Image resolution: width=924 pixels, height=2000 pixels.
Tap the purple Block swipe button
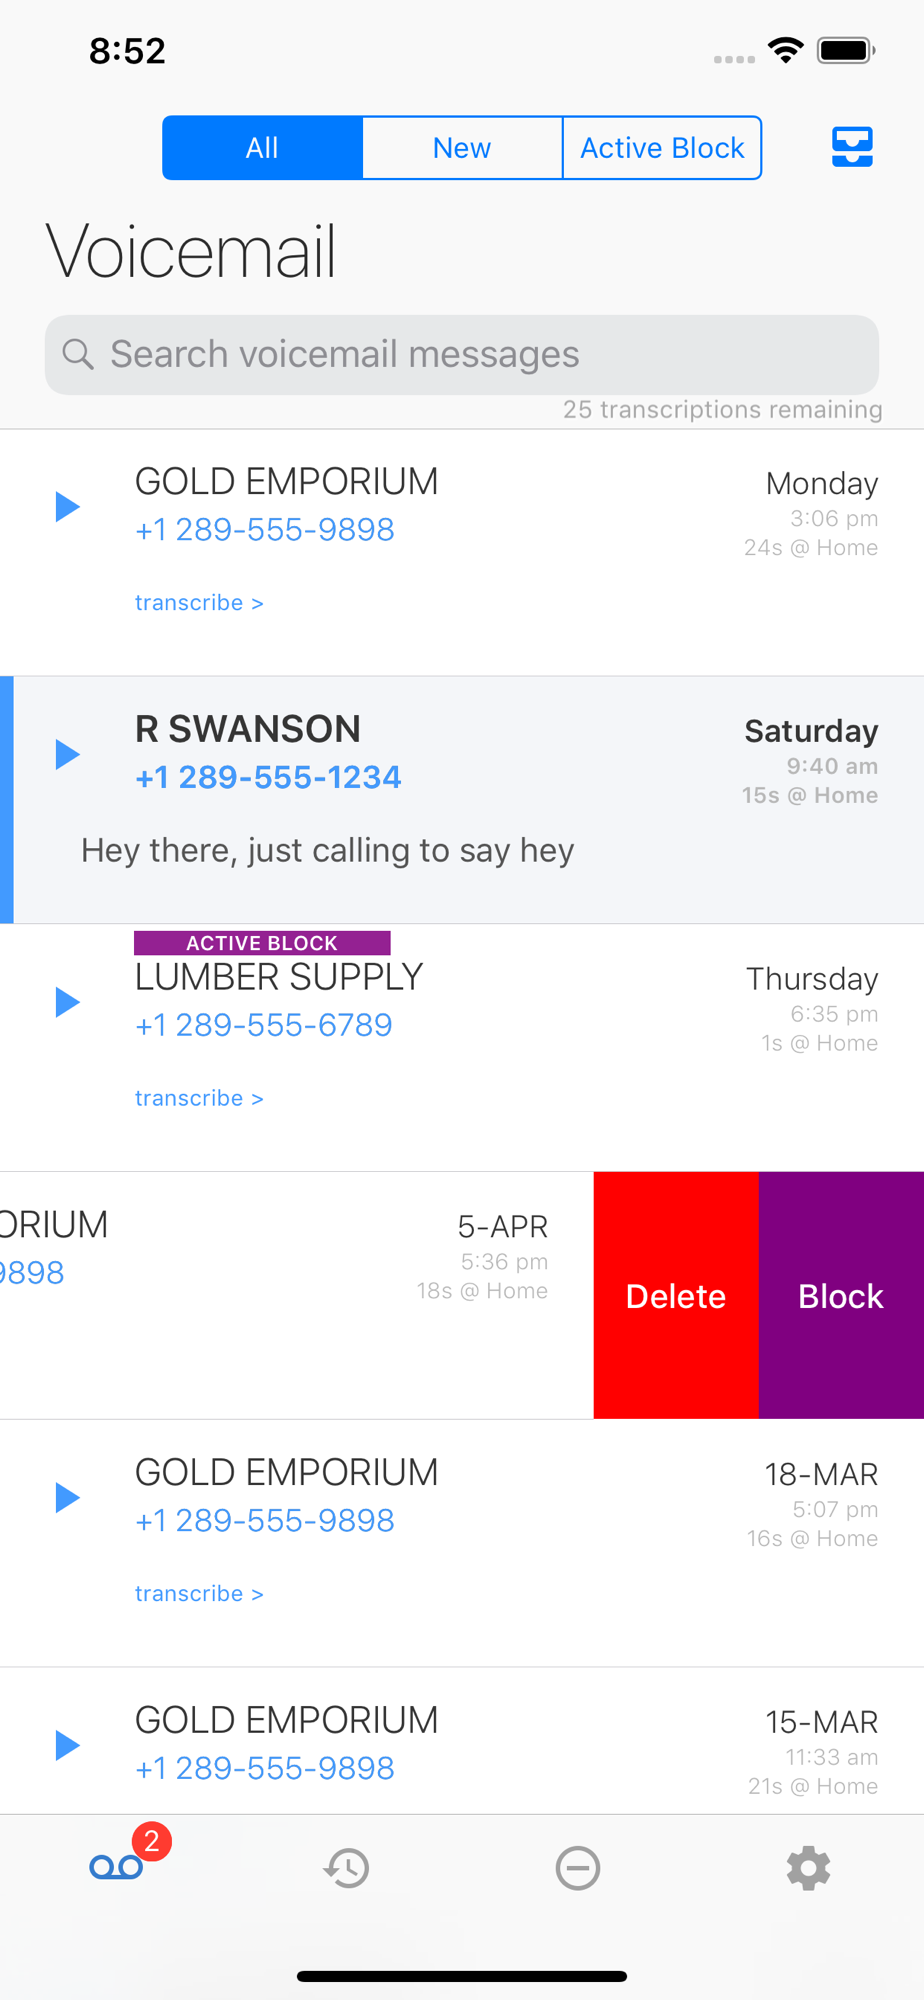coord(841,1296)
